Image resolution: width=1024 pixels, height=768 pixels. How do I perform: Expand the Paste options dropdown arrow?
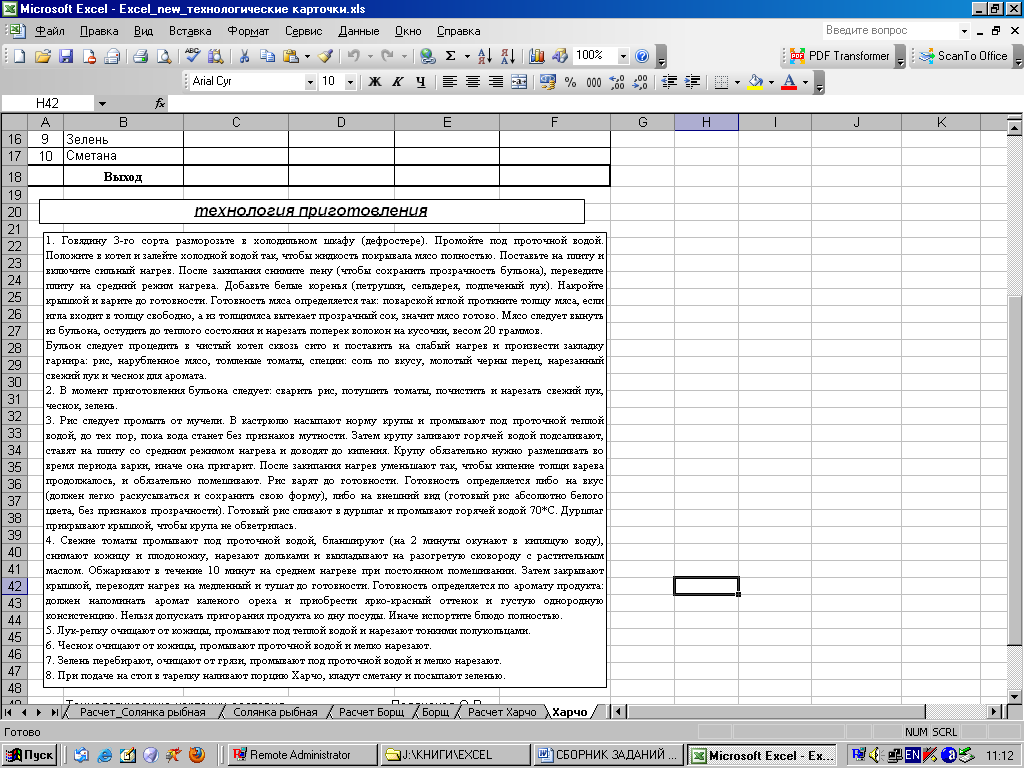[307, 56]
